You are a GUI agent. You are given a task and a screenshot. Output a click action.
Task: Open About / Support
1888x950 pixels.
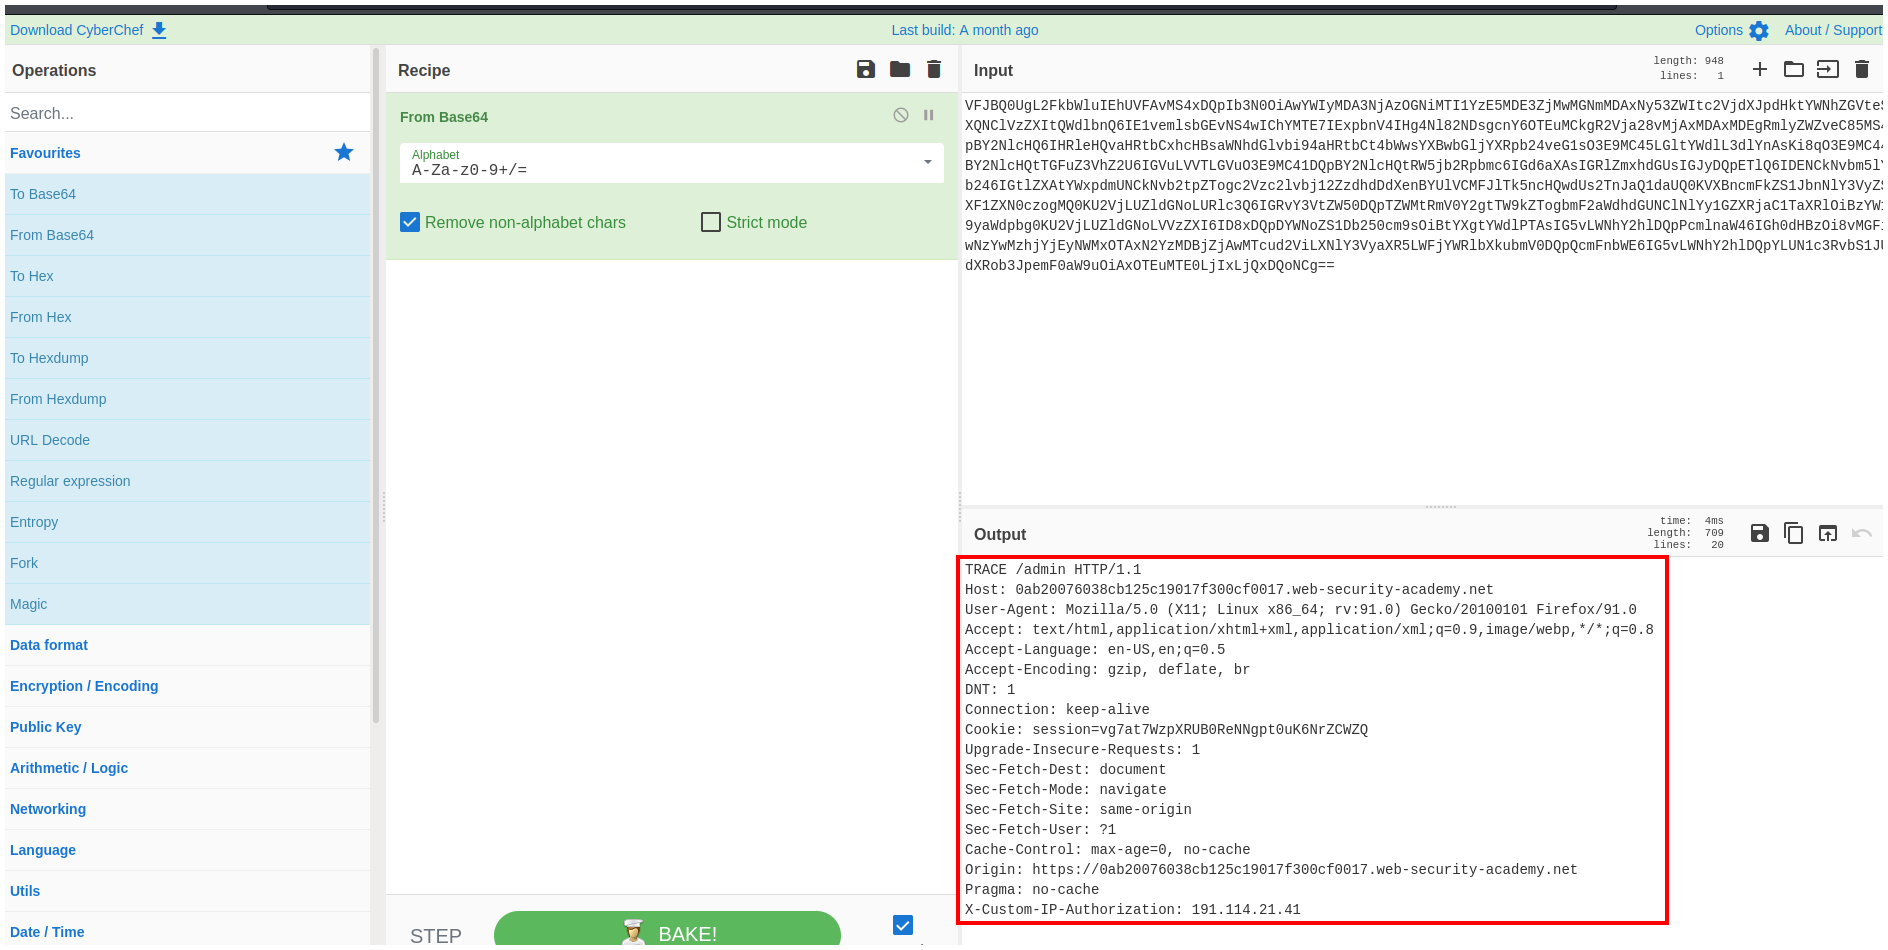(1832, 30)
